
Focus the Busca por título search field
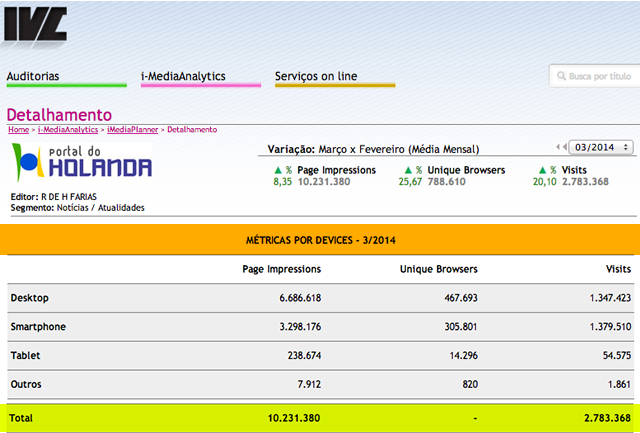[x=598, y=76]
